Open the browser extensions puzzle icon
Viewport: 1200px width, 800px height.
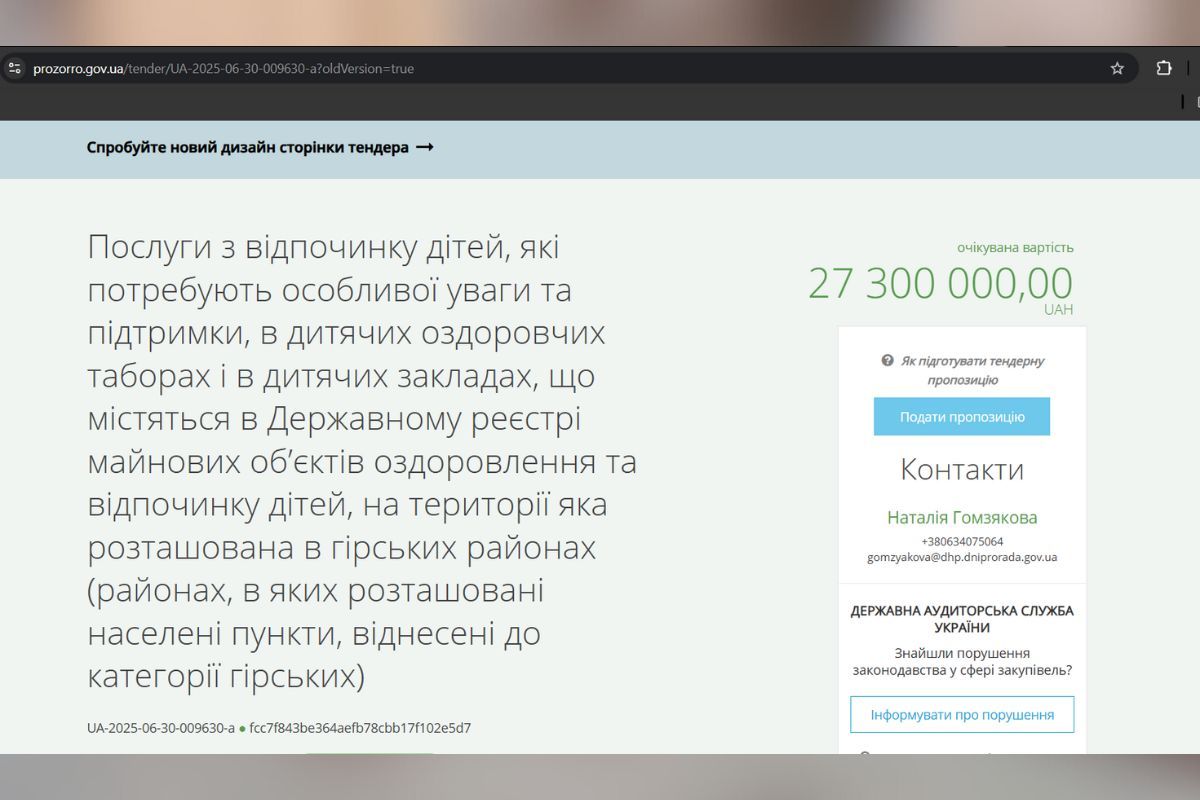(x=1161, y=68)
